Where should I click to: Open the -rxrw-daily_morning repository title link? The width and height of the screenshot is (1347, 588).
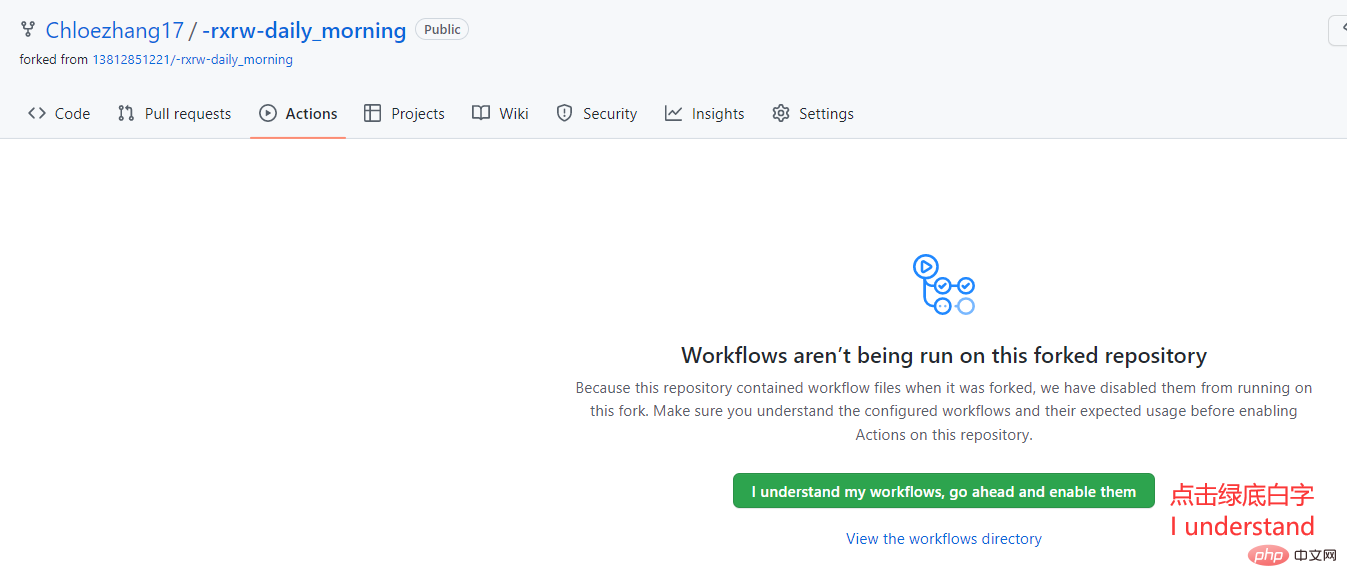[x=304, y=31]
